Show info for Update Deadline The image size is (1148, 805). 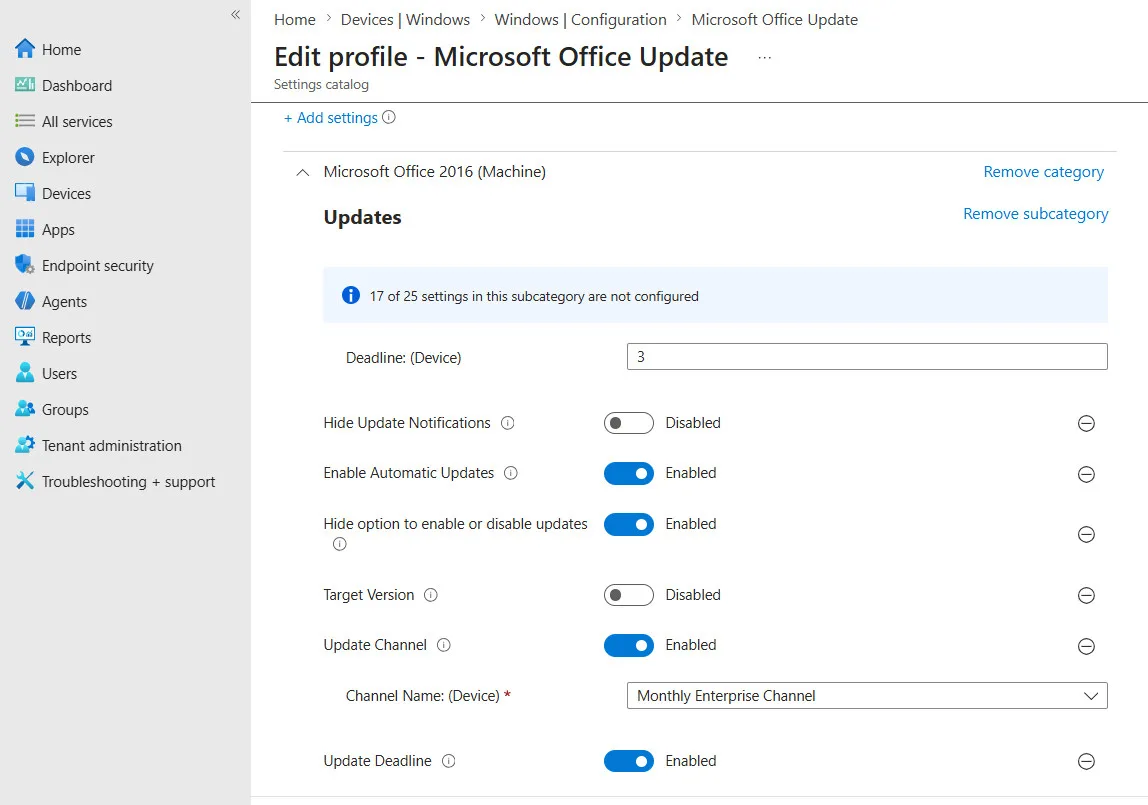[x=449, y=761]
